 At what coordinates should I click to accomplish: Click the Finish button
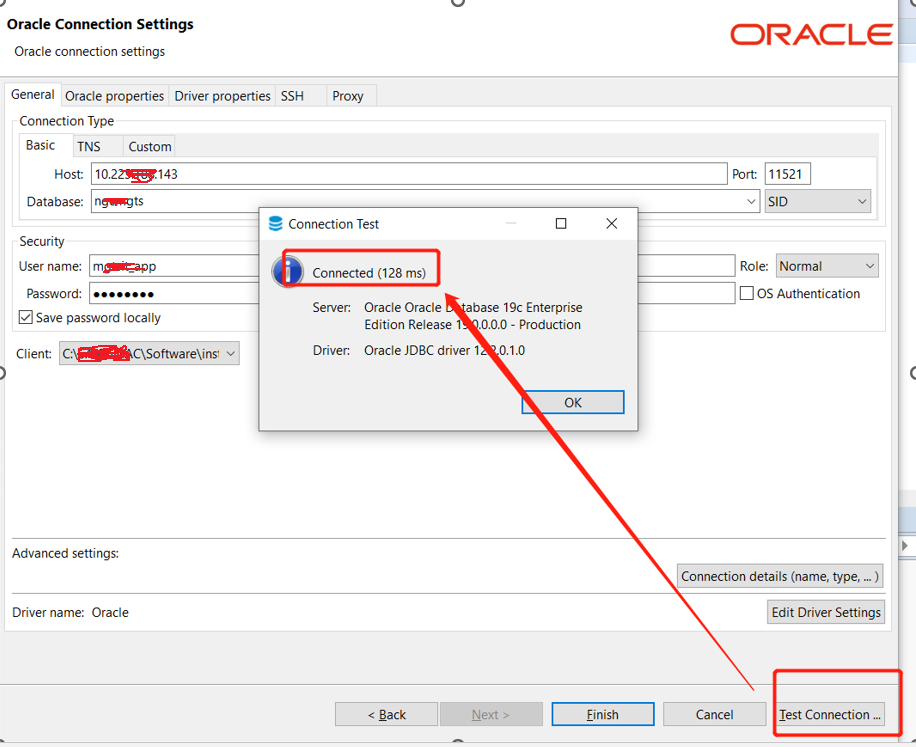pyautogui.click(x=603, y=714)
